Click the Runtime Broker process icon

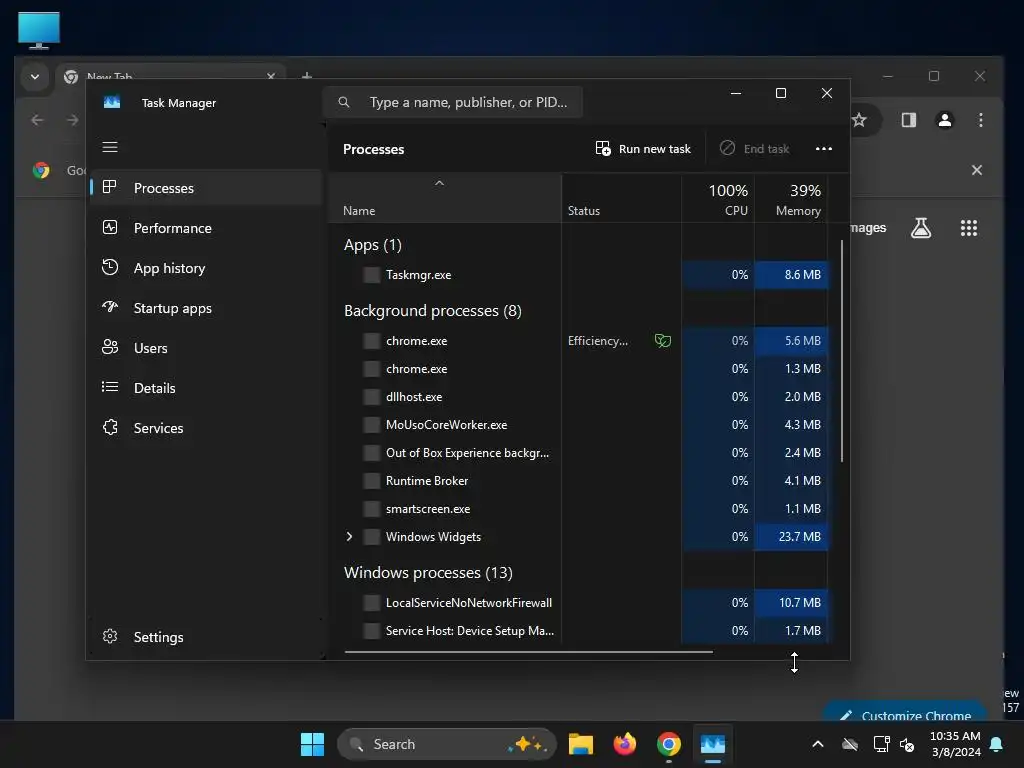pyautogui.click(x=372, y=481)
